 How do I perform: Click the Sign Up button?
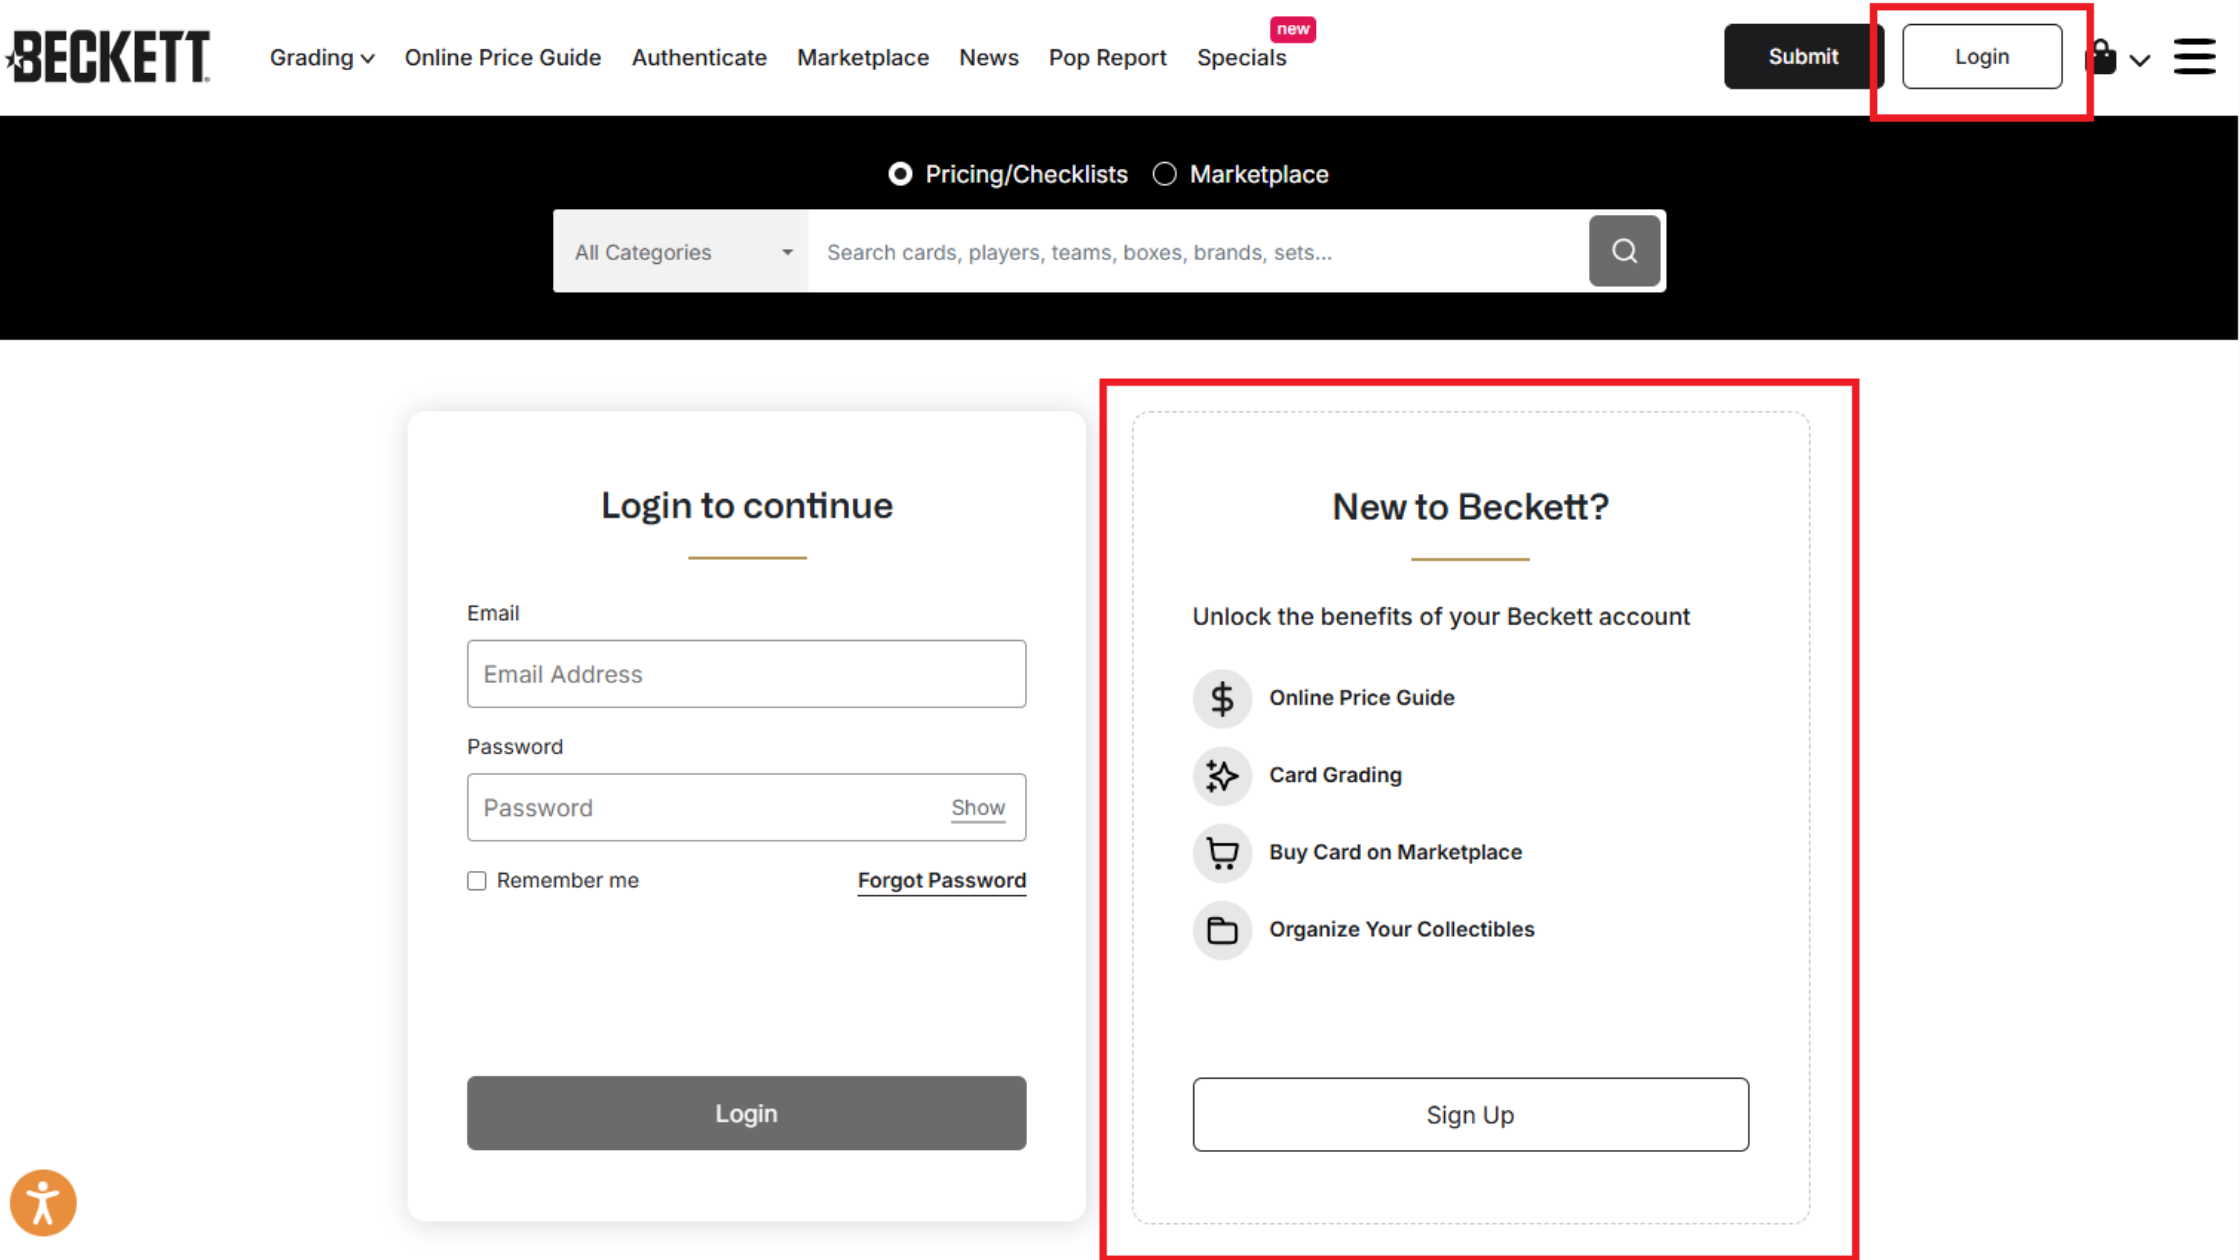pos(1471,1115)
